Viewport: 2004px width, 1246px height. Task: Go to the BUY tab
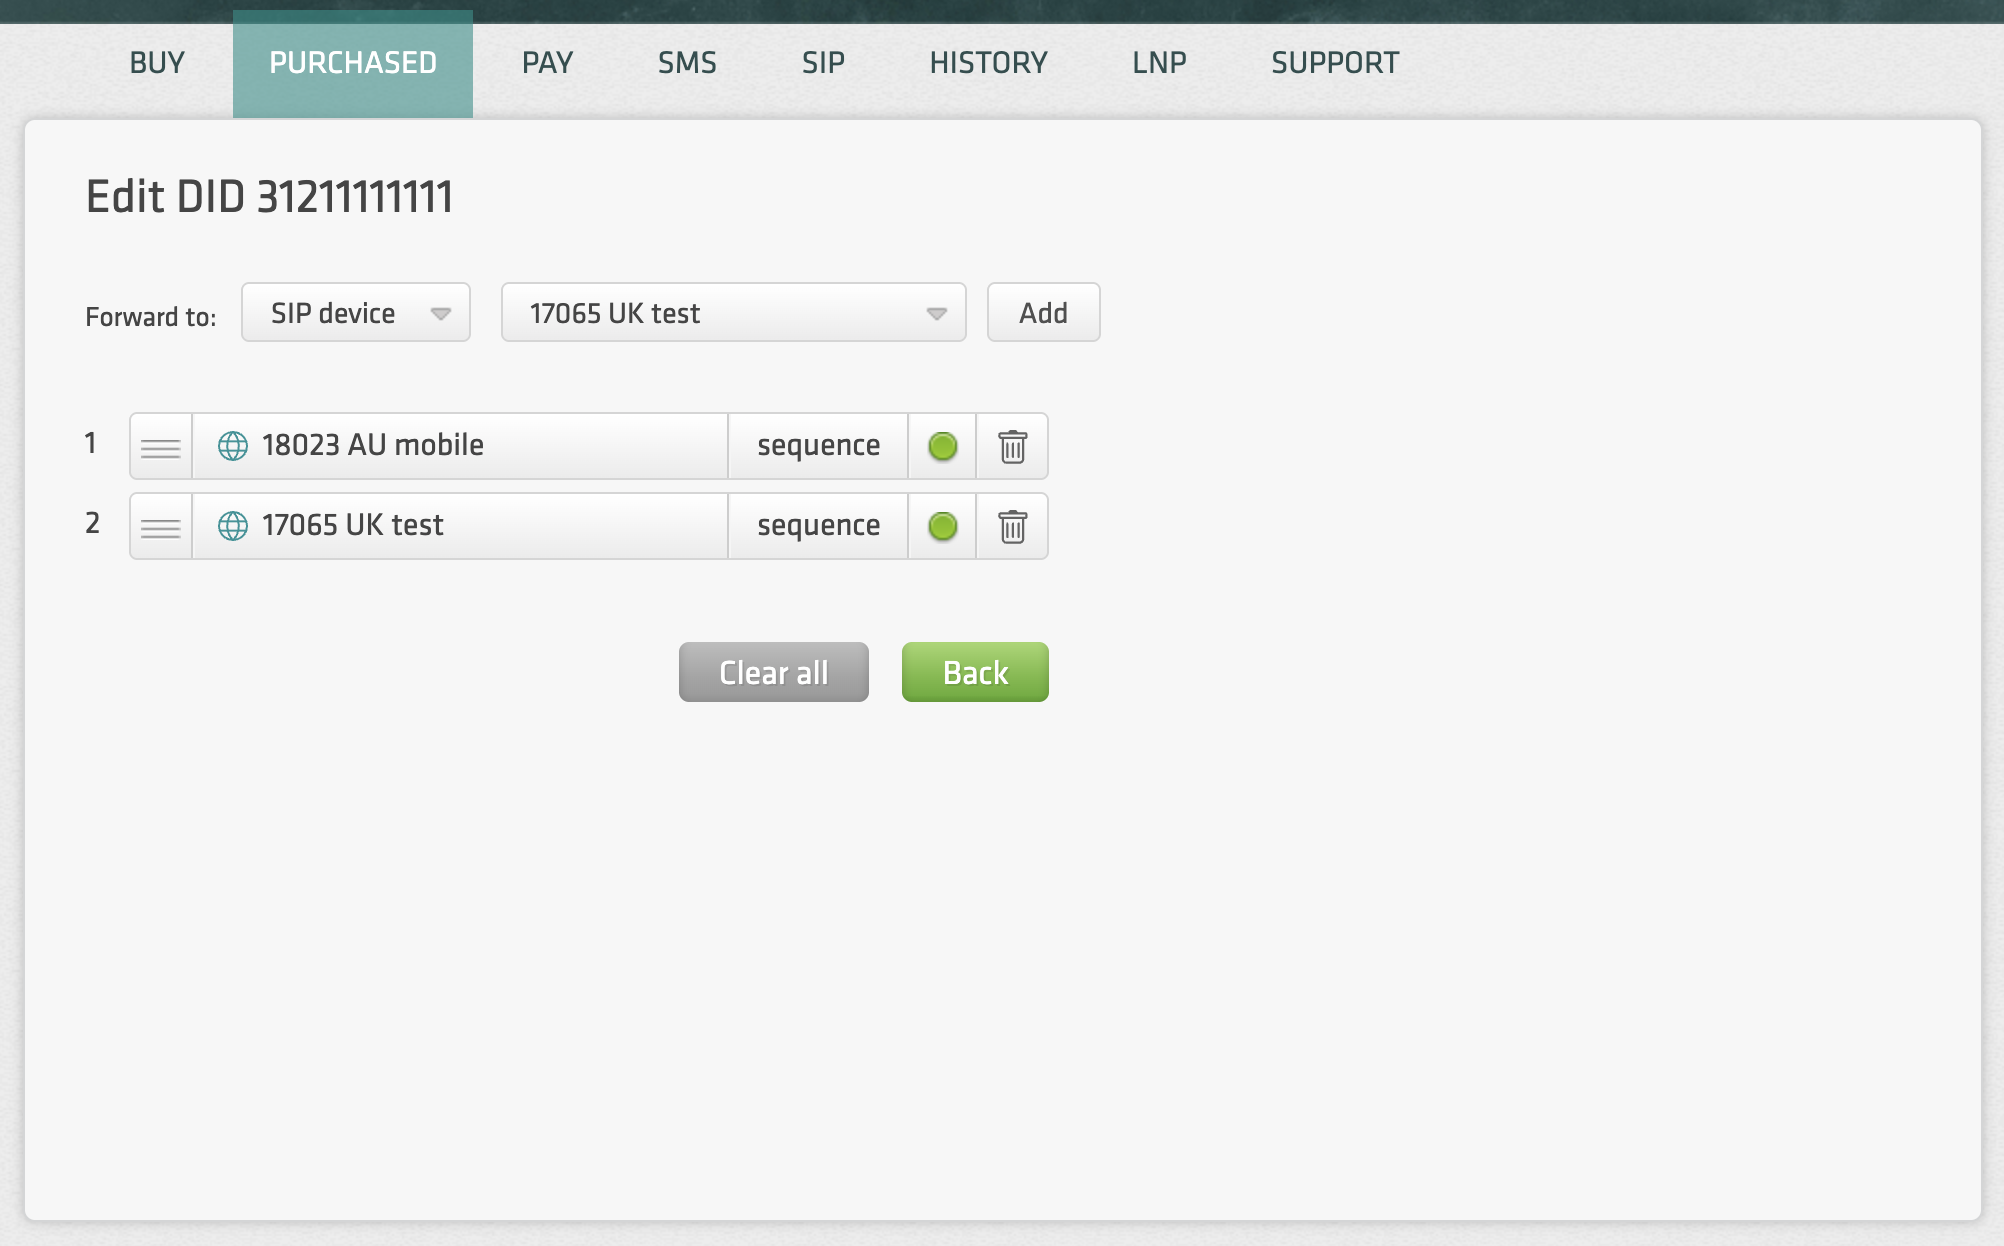157,63
